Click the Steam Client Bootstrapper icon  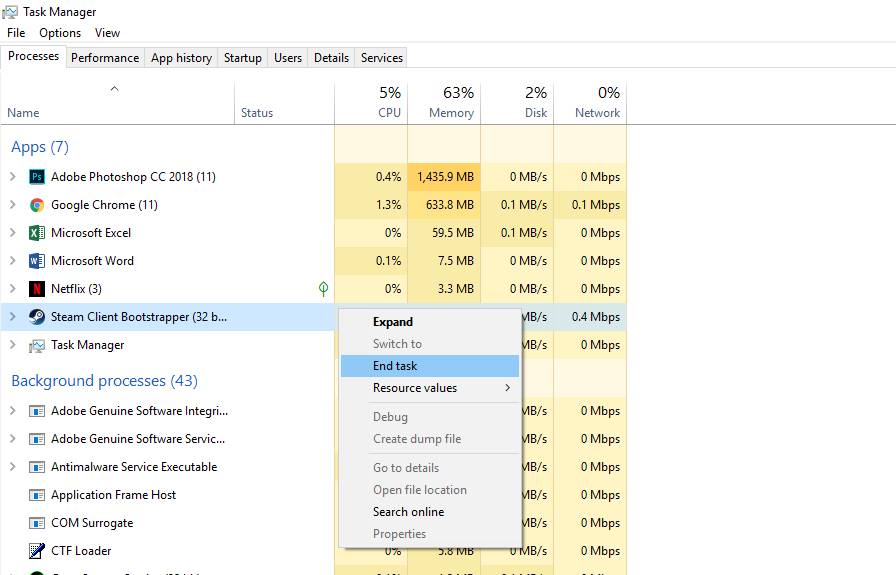coord(37,317)
